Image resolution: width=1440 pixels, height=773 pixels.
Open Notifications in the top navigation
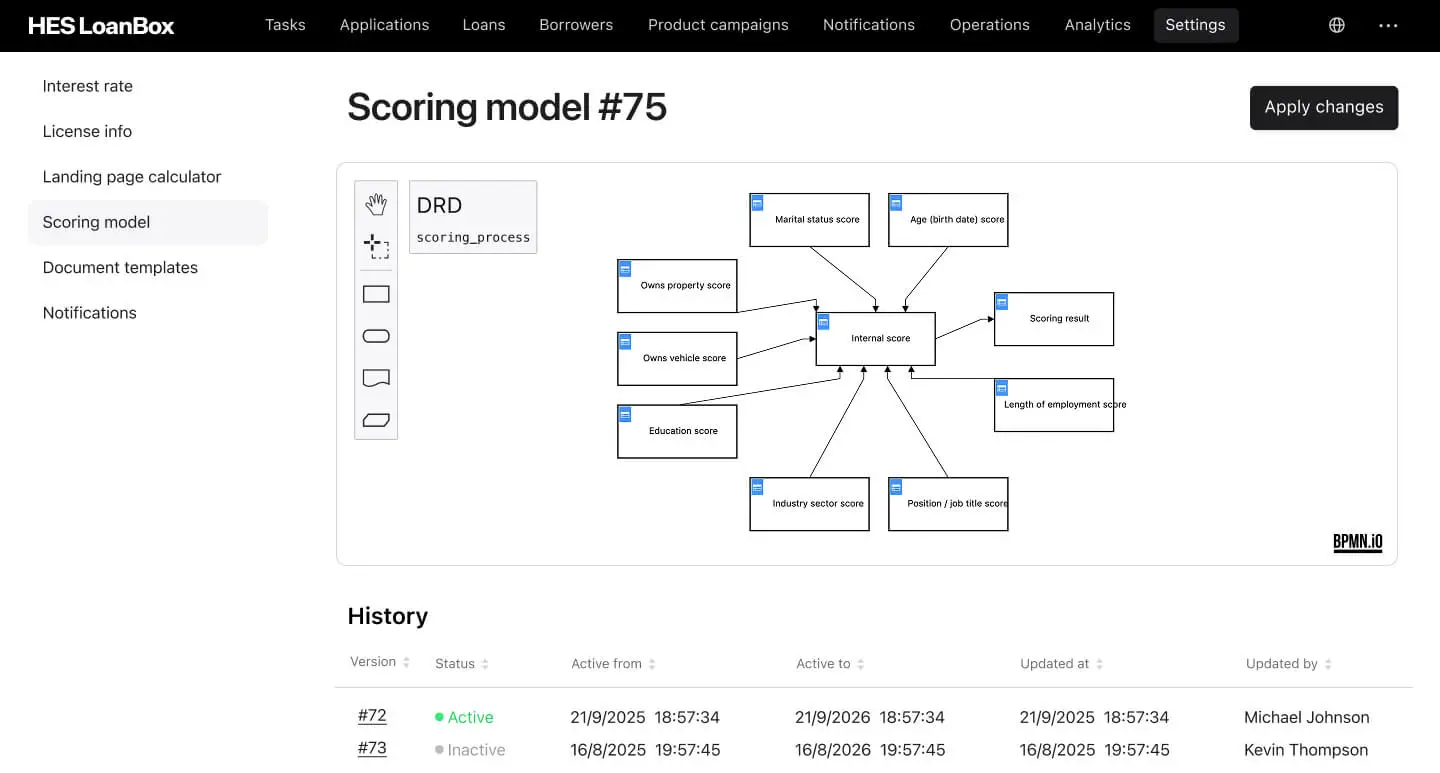click(x=869, y=25)
